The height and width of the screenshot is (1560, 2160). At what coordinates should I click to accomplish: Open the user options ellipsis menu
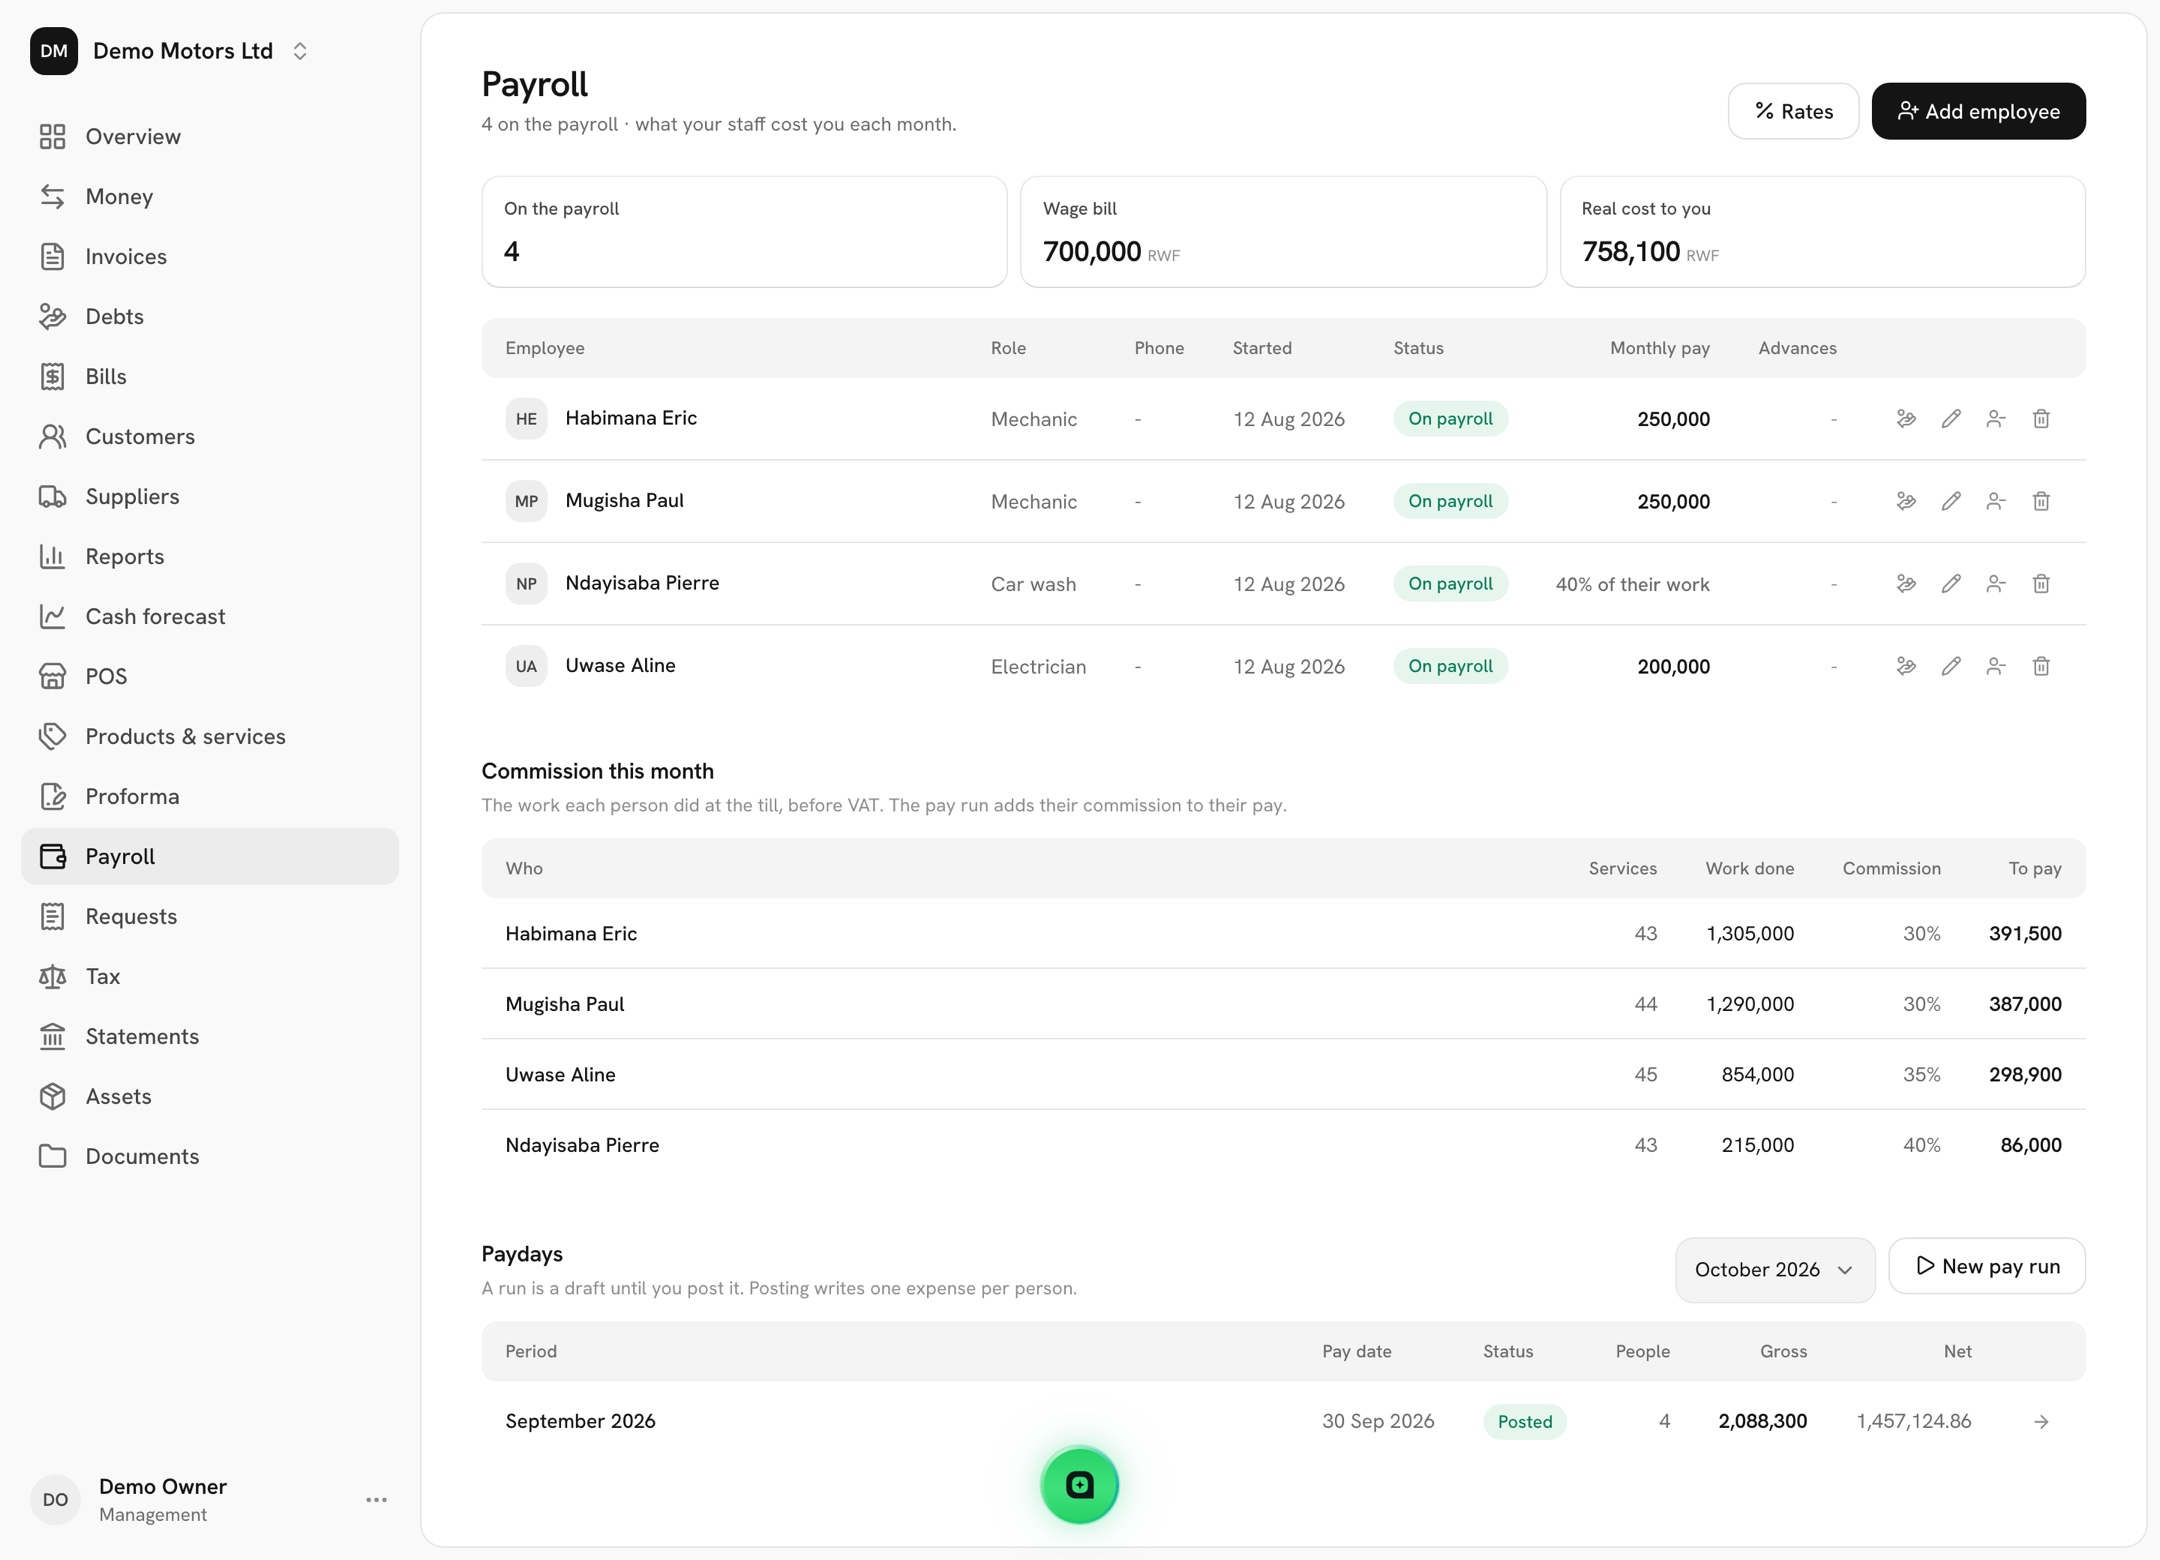coord(376,1500)
